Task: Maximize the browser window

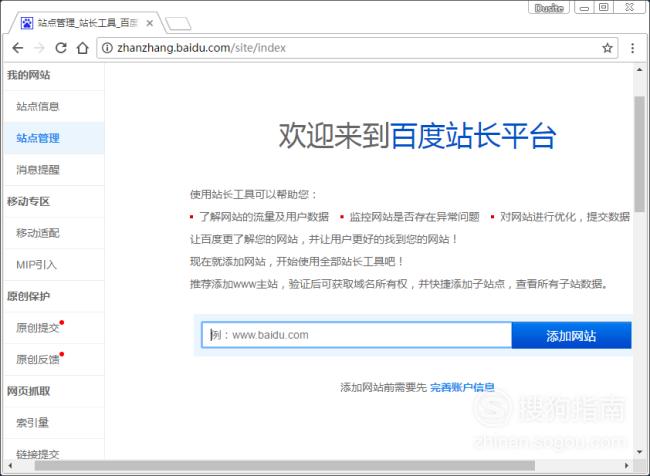Action: coord(604,7)
